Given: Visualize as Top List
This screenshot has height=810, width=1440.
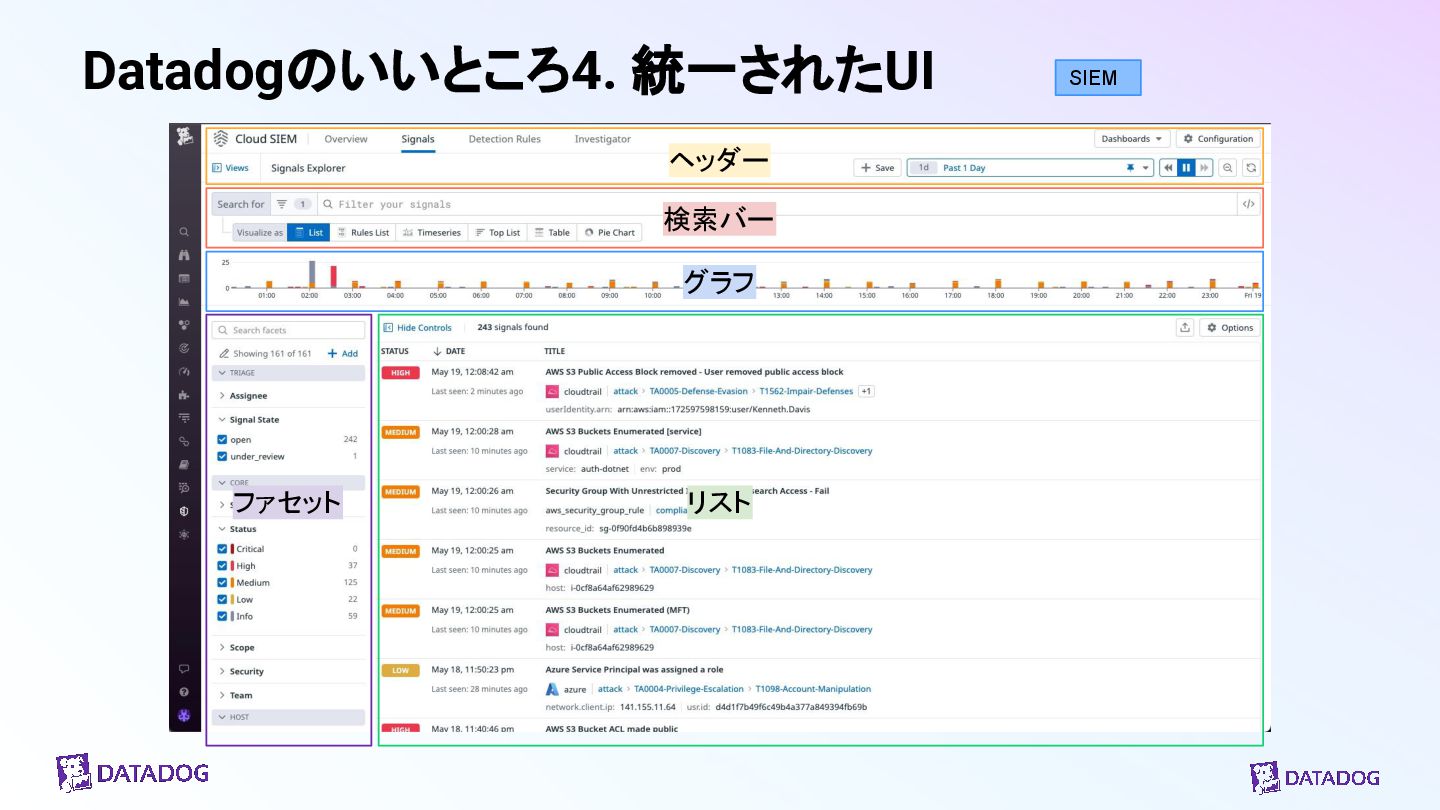Looking at the screenshot, I should pyautogui.click(x=497, y=232).
